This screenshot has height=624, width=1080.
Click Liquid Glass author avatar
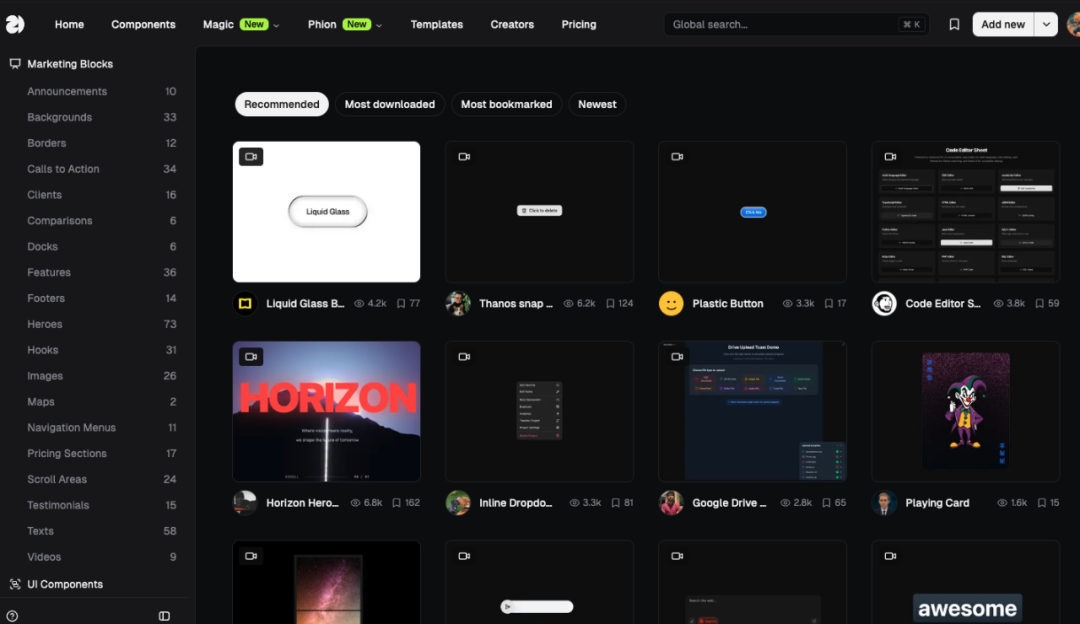coord(245,303)
